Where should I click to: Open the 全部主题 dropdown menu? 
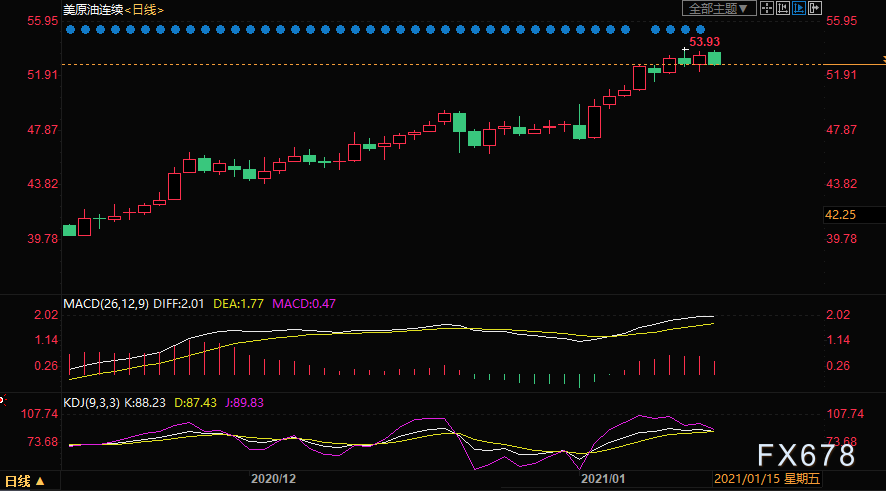[x=719, y=8]
